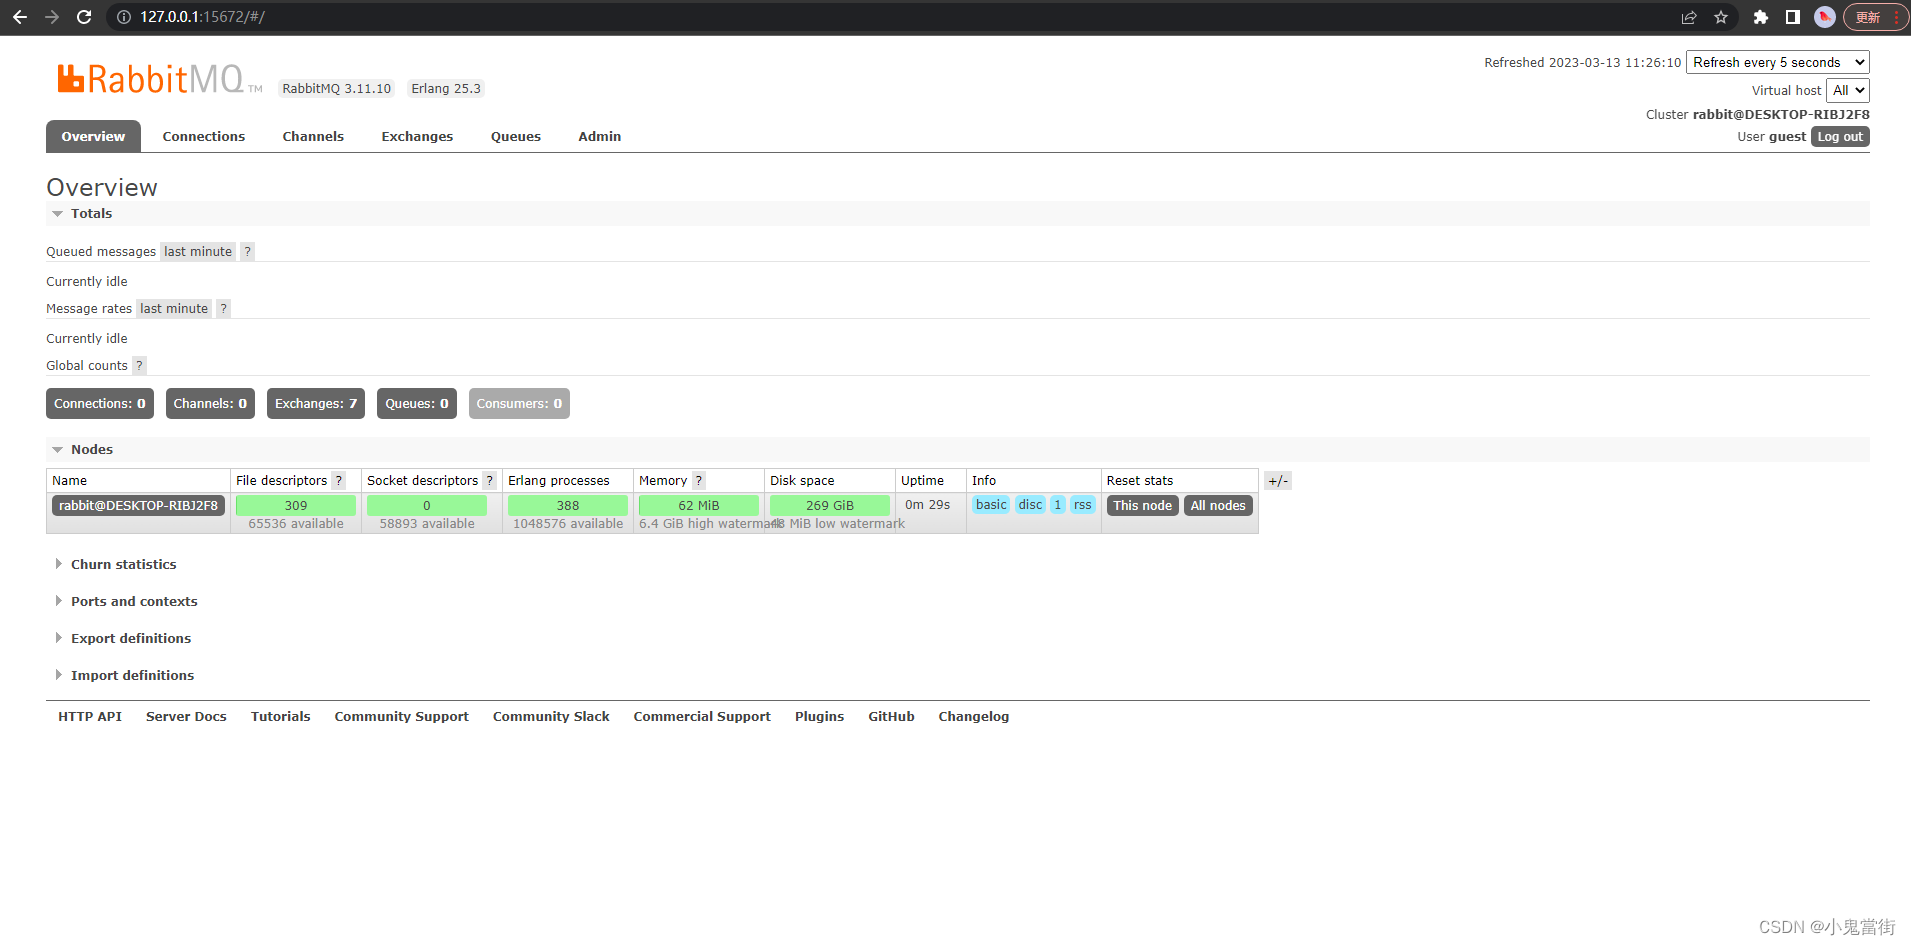Open help for File descriptors column
The image size is (1911, 945).
point(339,481)
